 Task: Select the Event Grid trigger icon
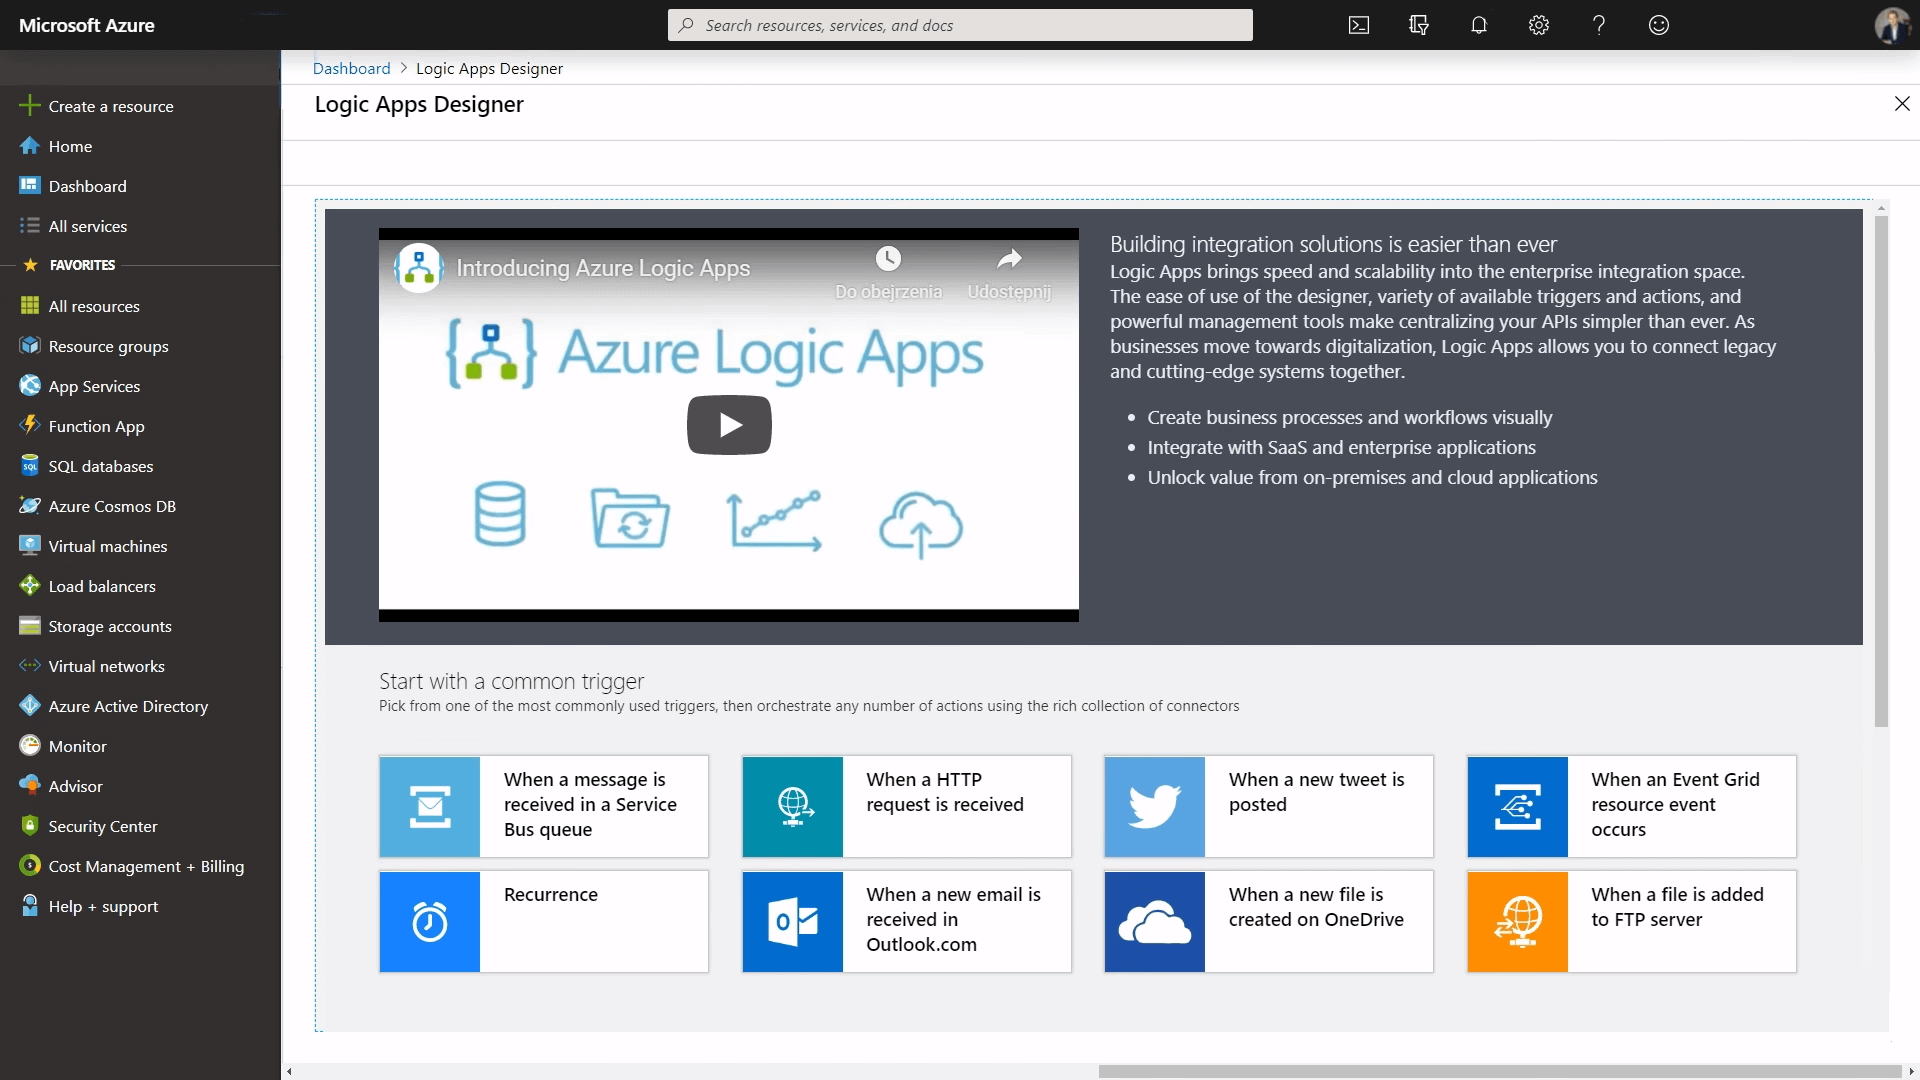(x=1518, y=806)
